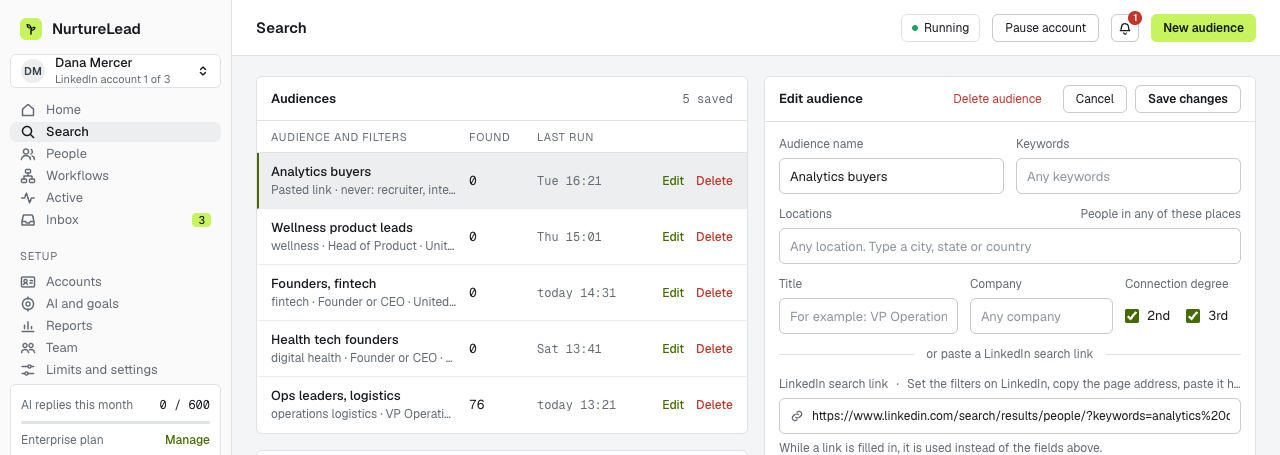Delete Health tech founders audience
The width and height of the screenshot is (1280, 455).
click(714, 349)
